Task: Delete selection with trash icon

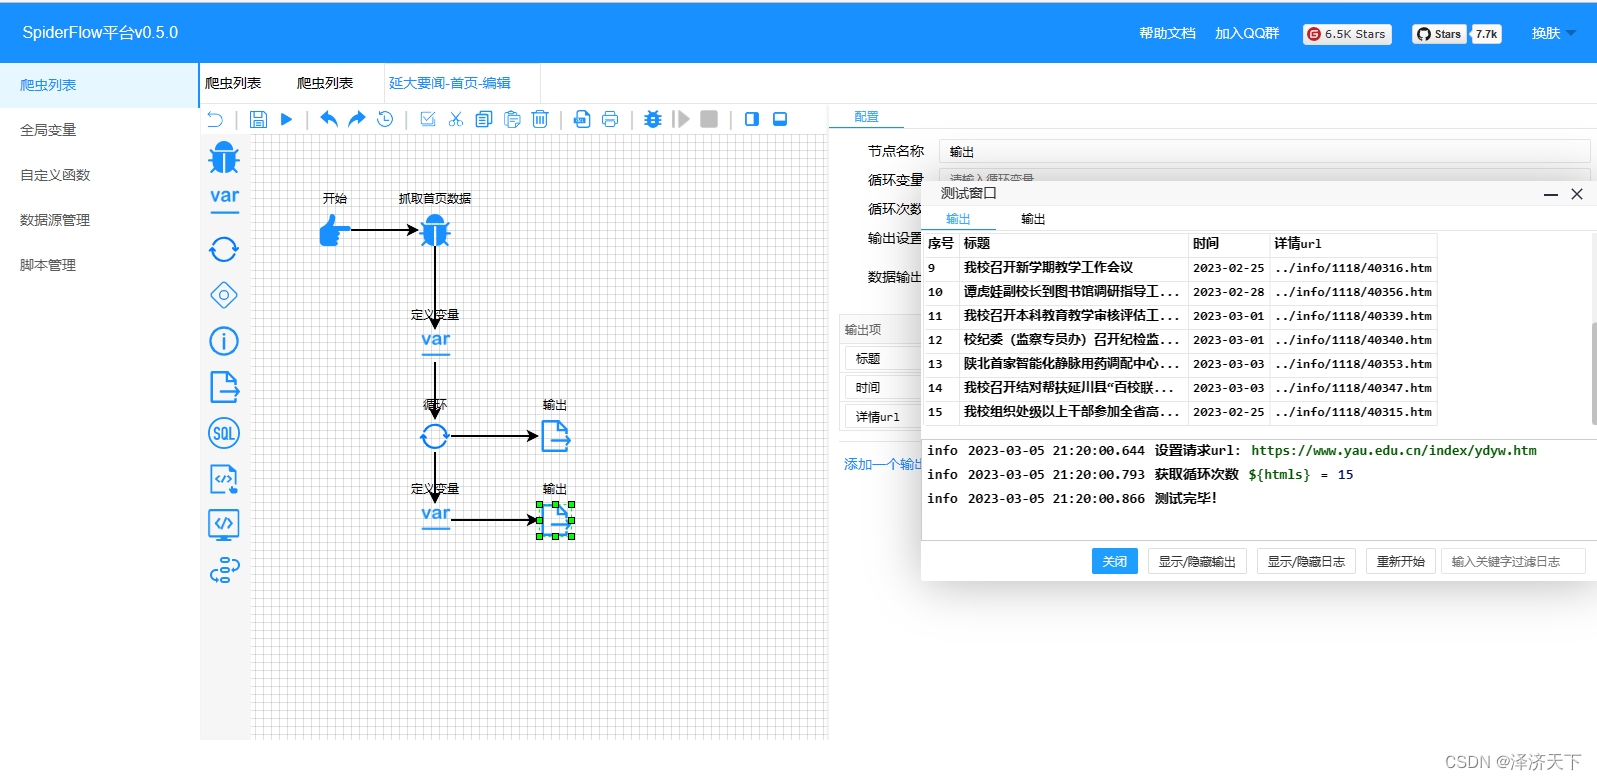Action: pos(540,119)
